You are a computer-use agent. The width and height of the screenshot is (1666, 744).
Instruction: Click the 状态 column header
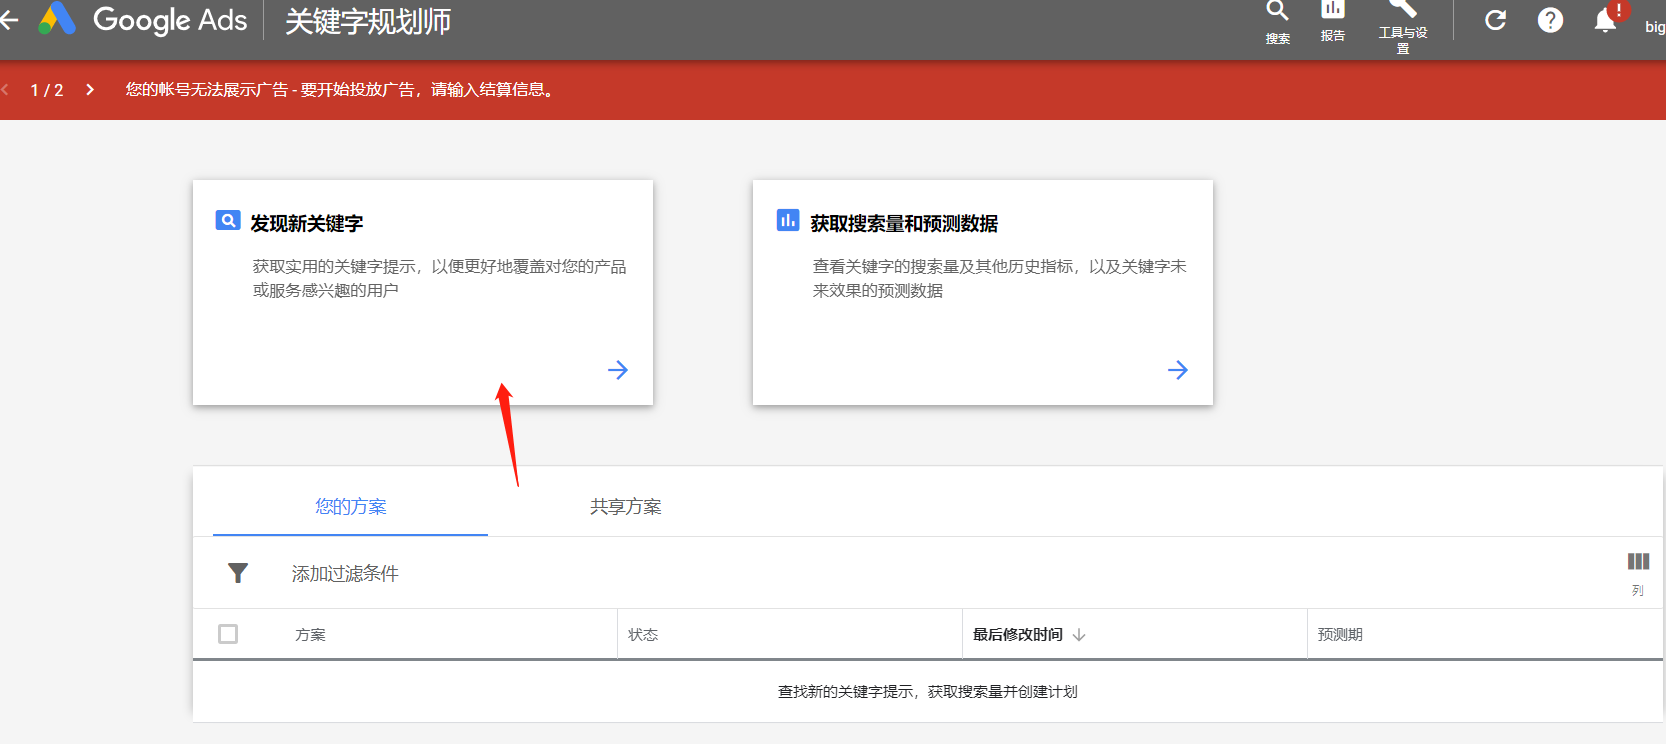pos(643,635)
